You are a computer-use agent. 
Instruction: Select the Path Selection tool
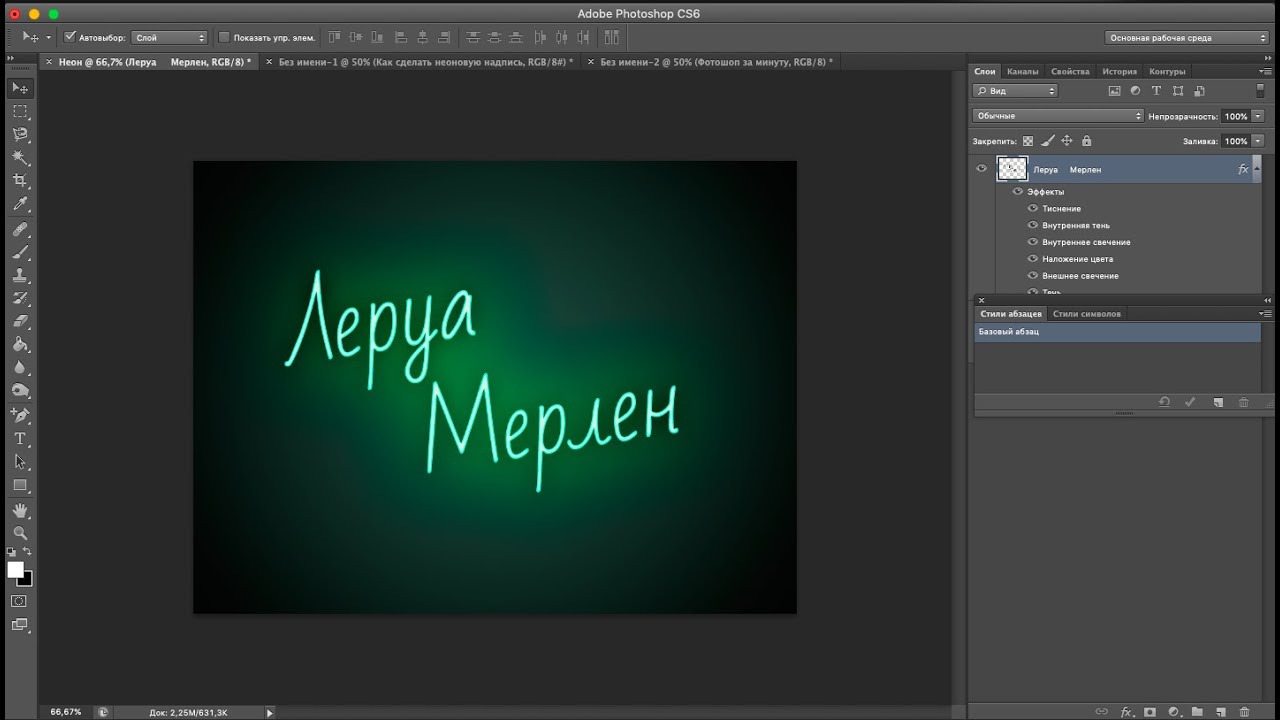point(20,462)
